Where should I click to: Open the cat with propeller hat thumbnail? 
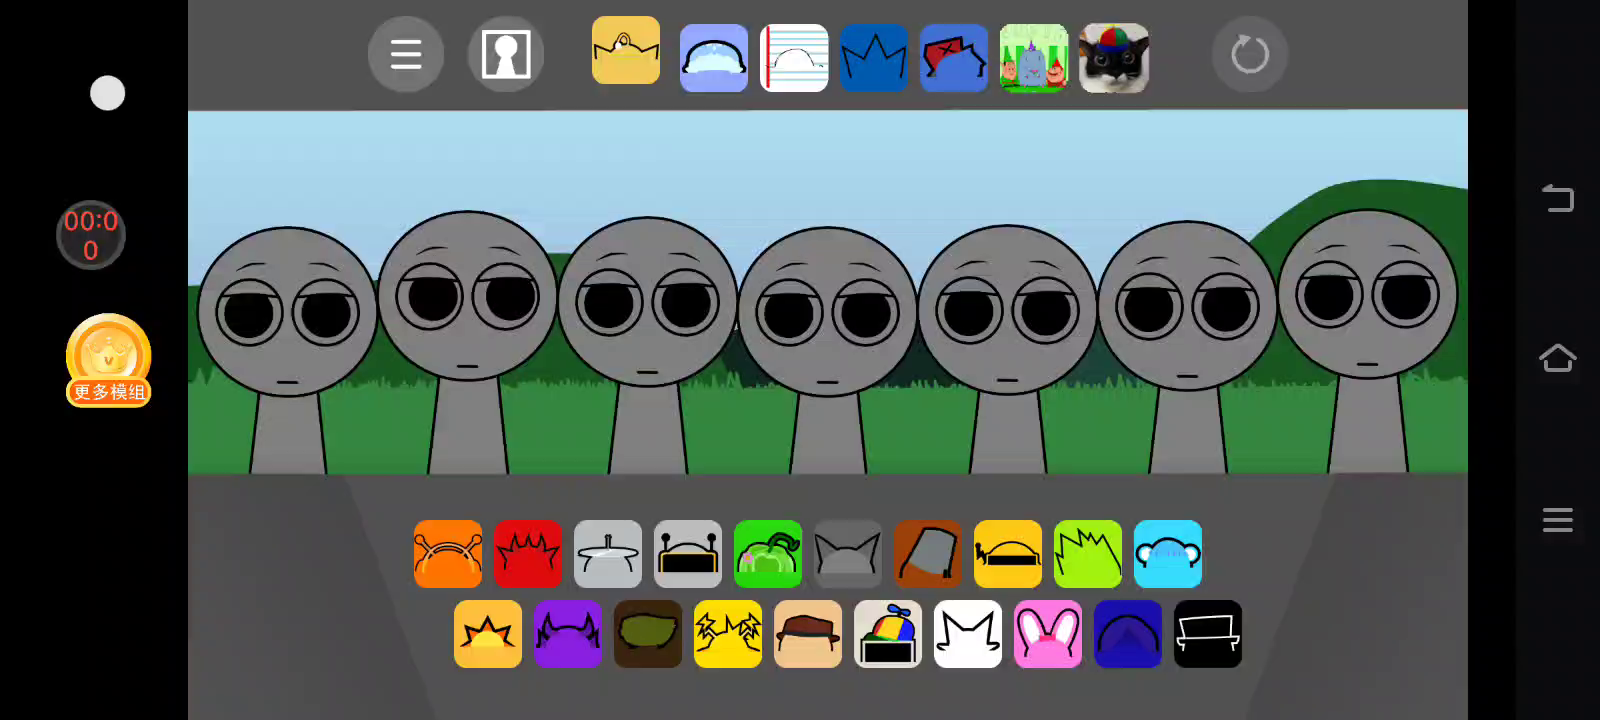(1114, 58)
